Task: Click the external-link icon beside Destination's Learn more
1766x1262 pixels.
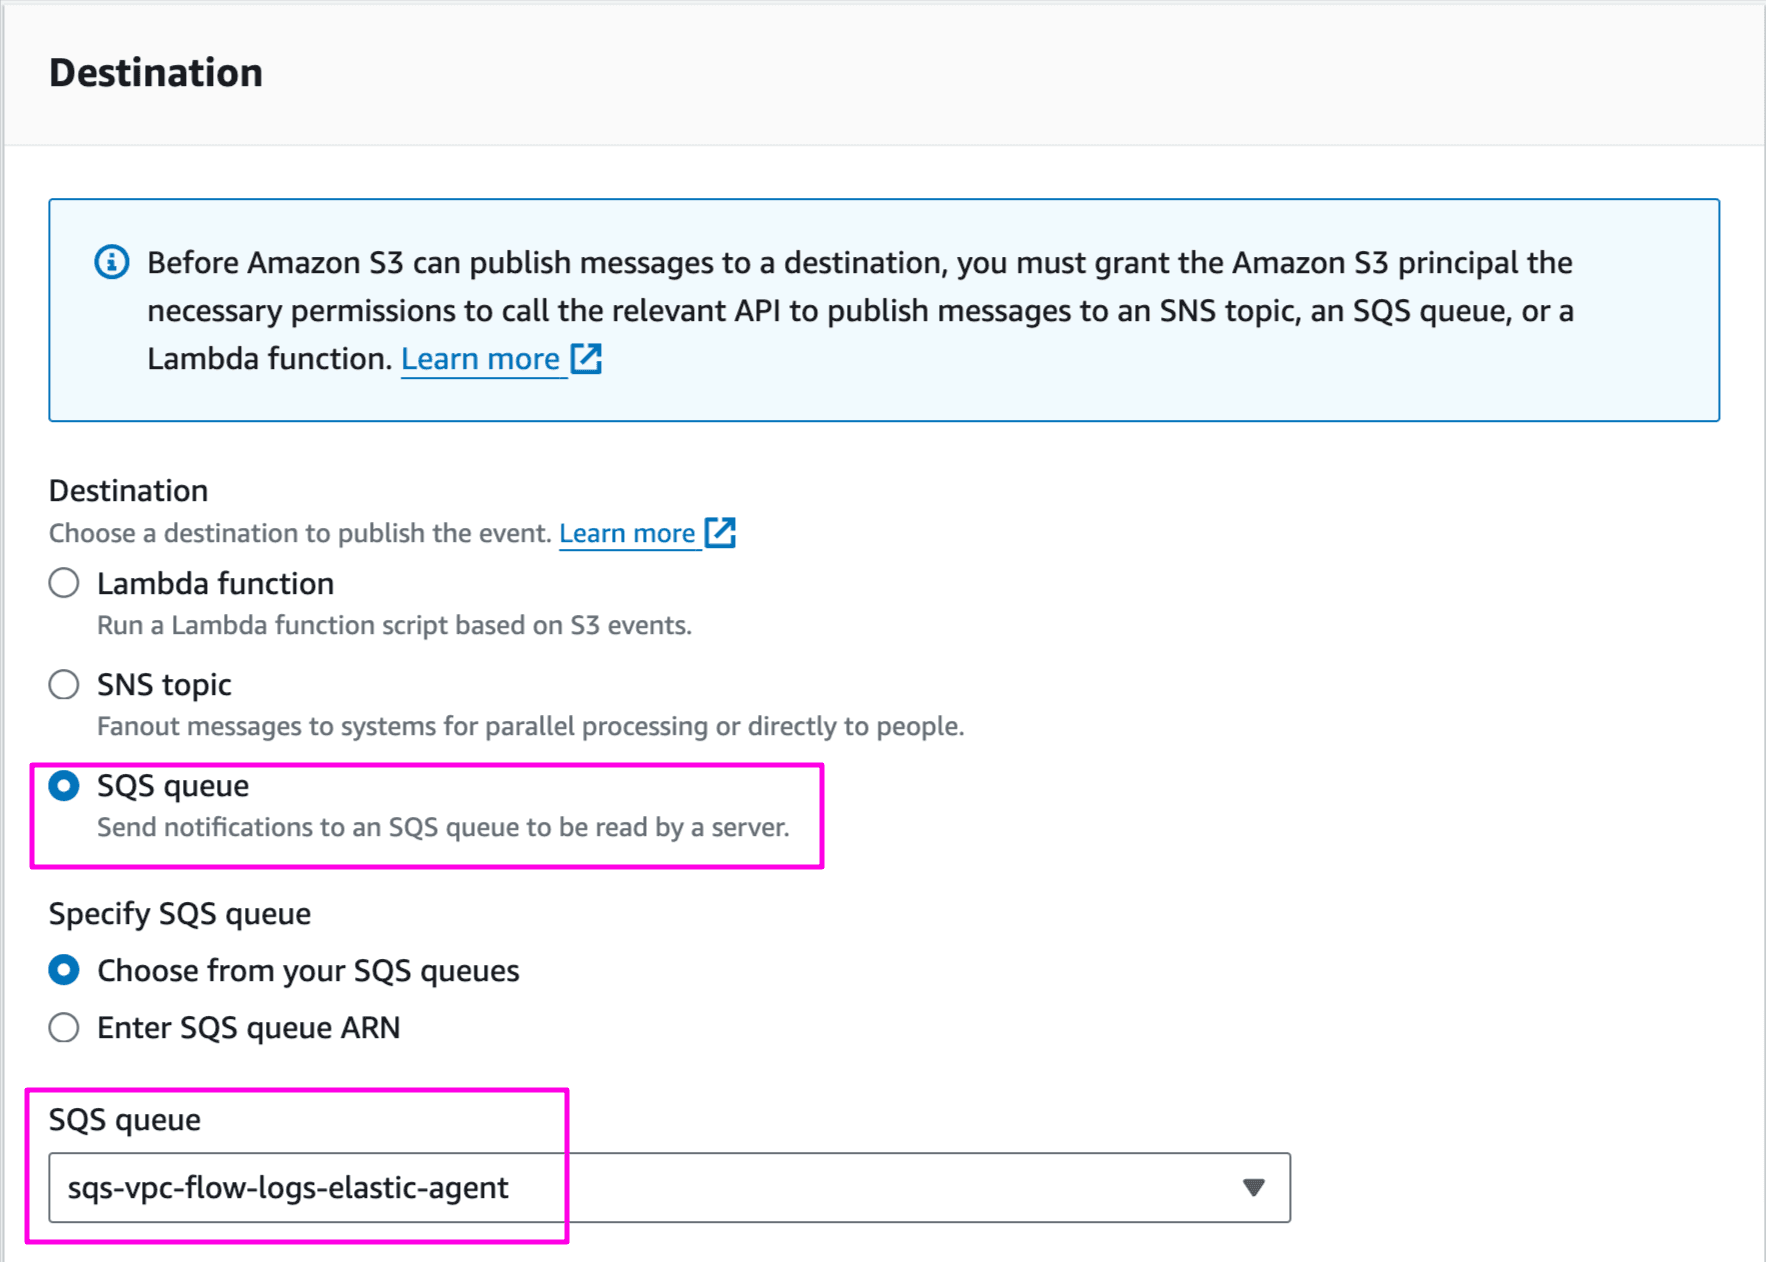Action: tap(722, 532)
